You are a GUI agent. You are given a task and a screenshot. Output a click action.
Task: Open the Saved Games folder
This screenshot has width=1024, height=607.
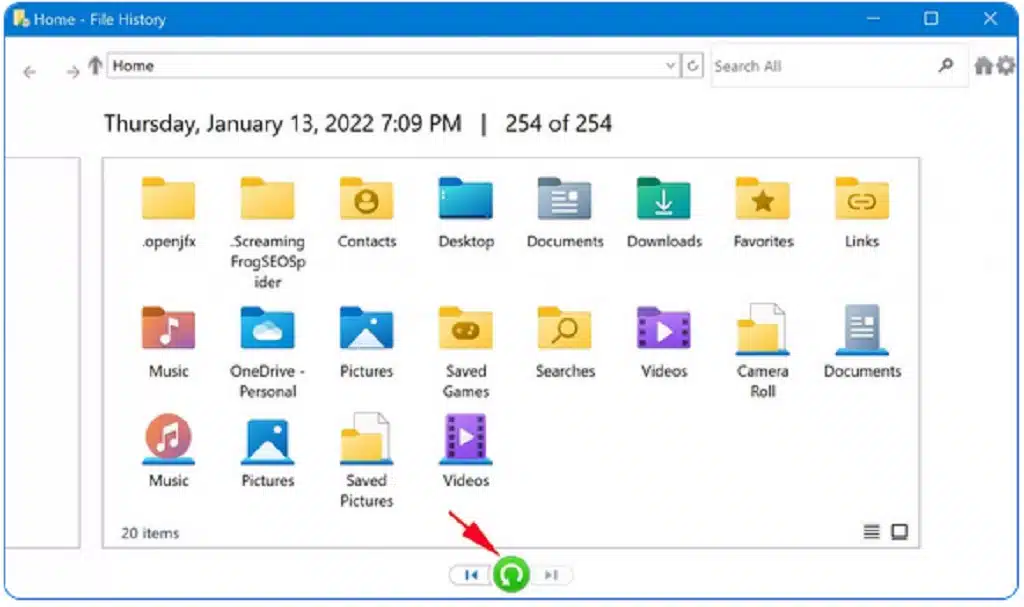click(465, 328)
